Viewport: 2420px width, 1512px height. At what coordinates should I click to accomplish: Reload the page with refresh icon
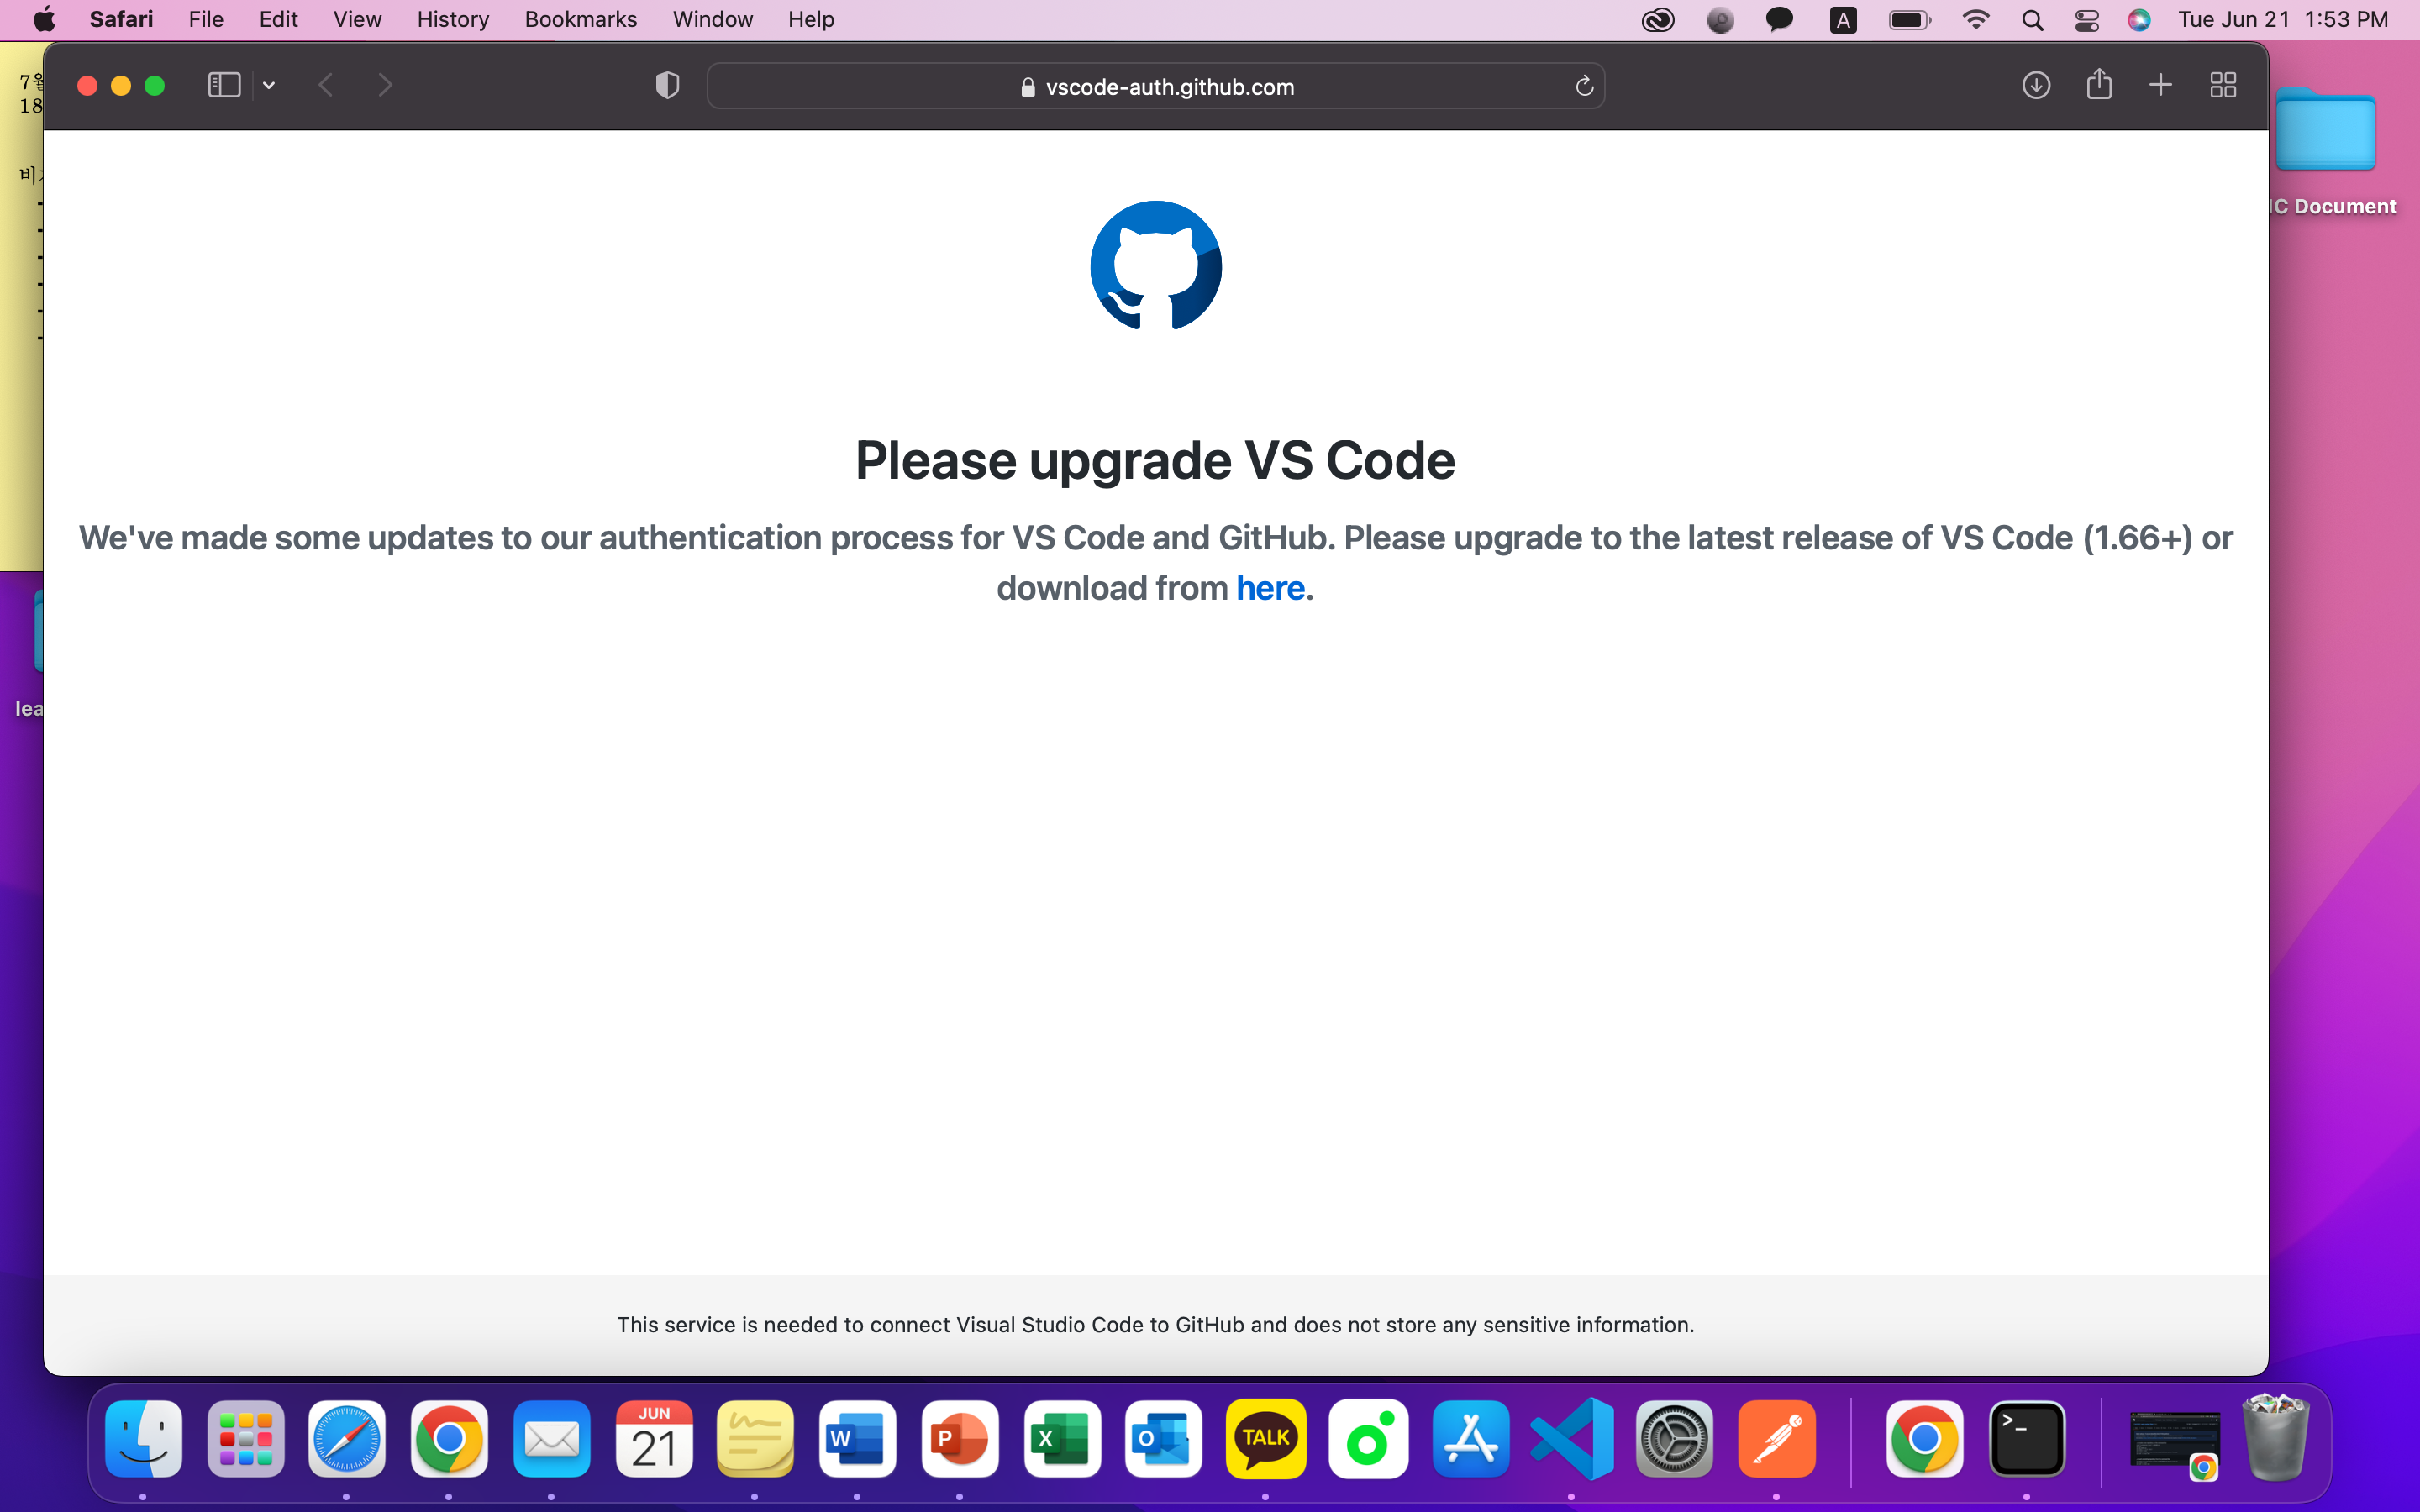(x=1584, y=87)
